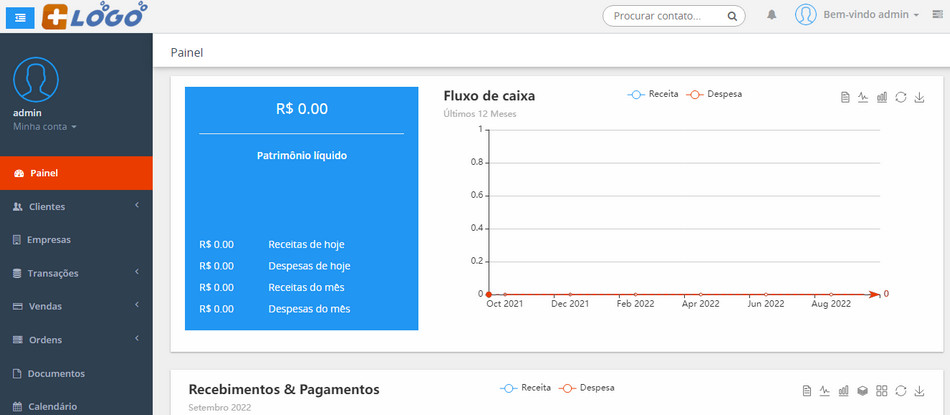Click the Painel breadcrumb title

click(x=187, y=53)
